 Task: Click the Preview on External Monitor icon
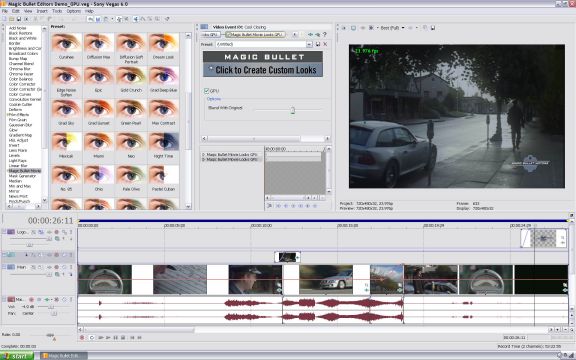point(353,28)
